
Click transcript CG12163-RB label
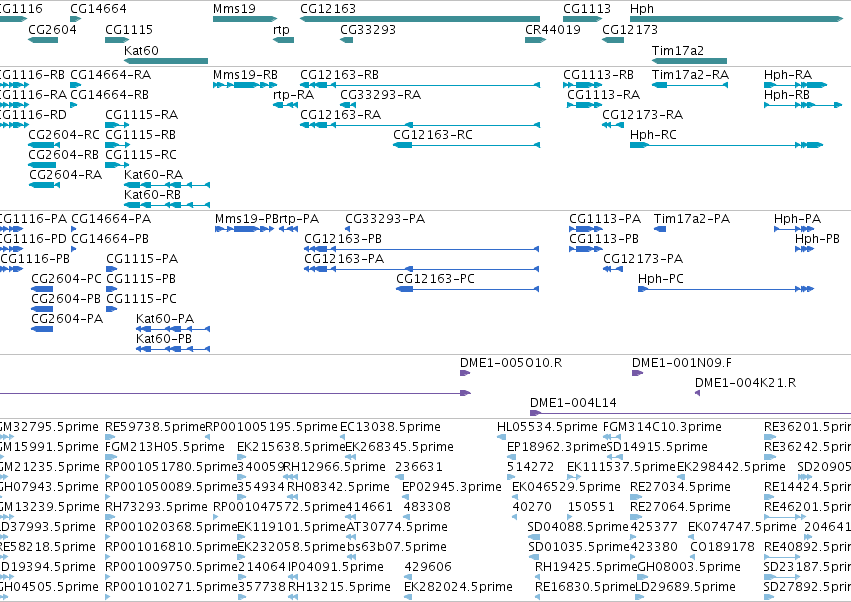click(339, 74)
